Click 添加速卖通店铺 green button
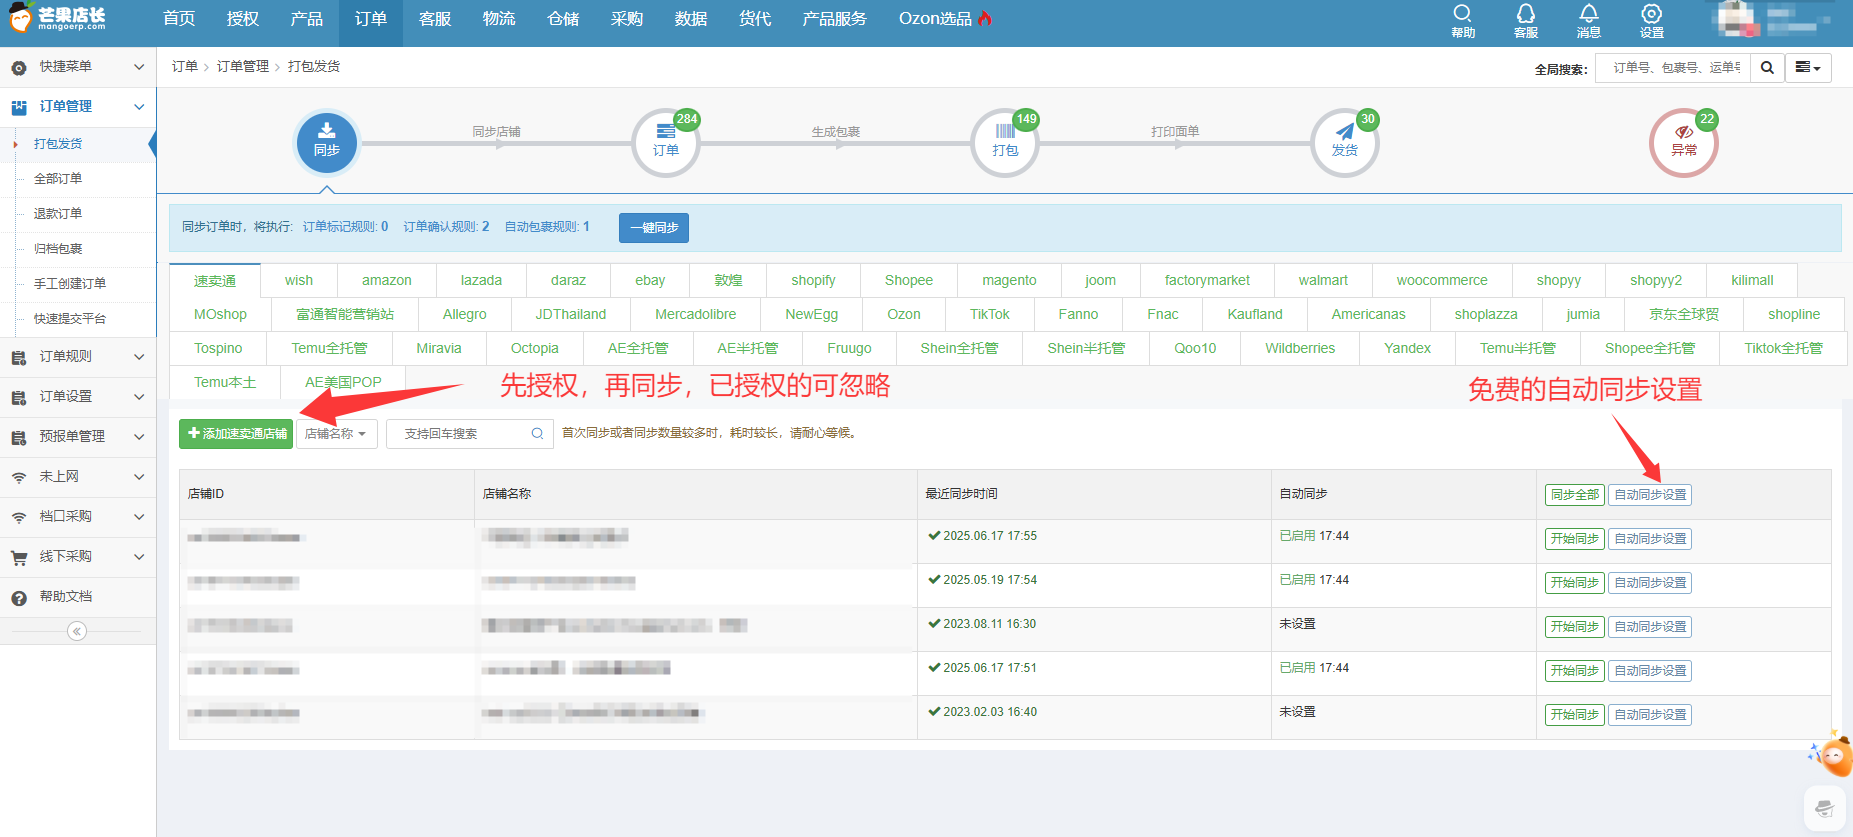The height and width of the screenshot is (837, 1853). tap(236, 434)
